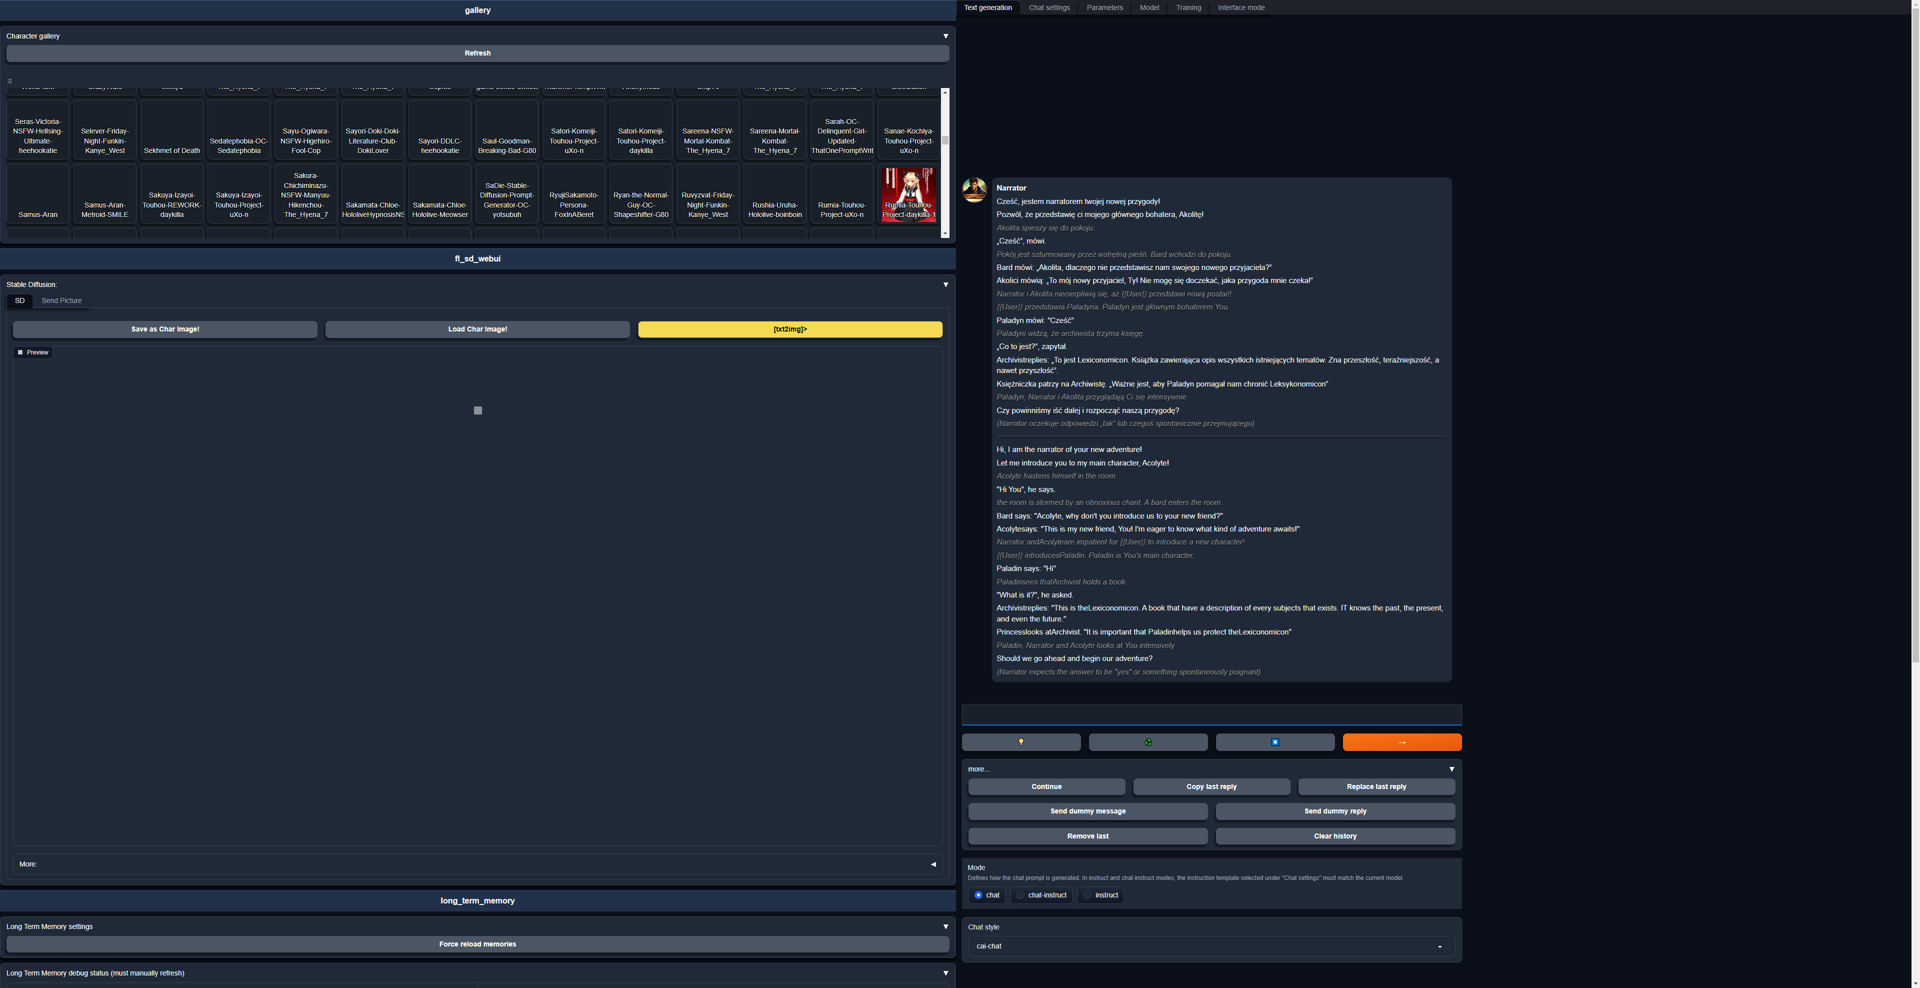Click Force reload memories

coord(477,943)
